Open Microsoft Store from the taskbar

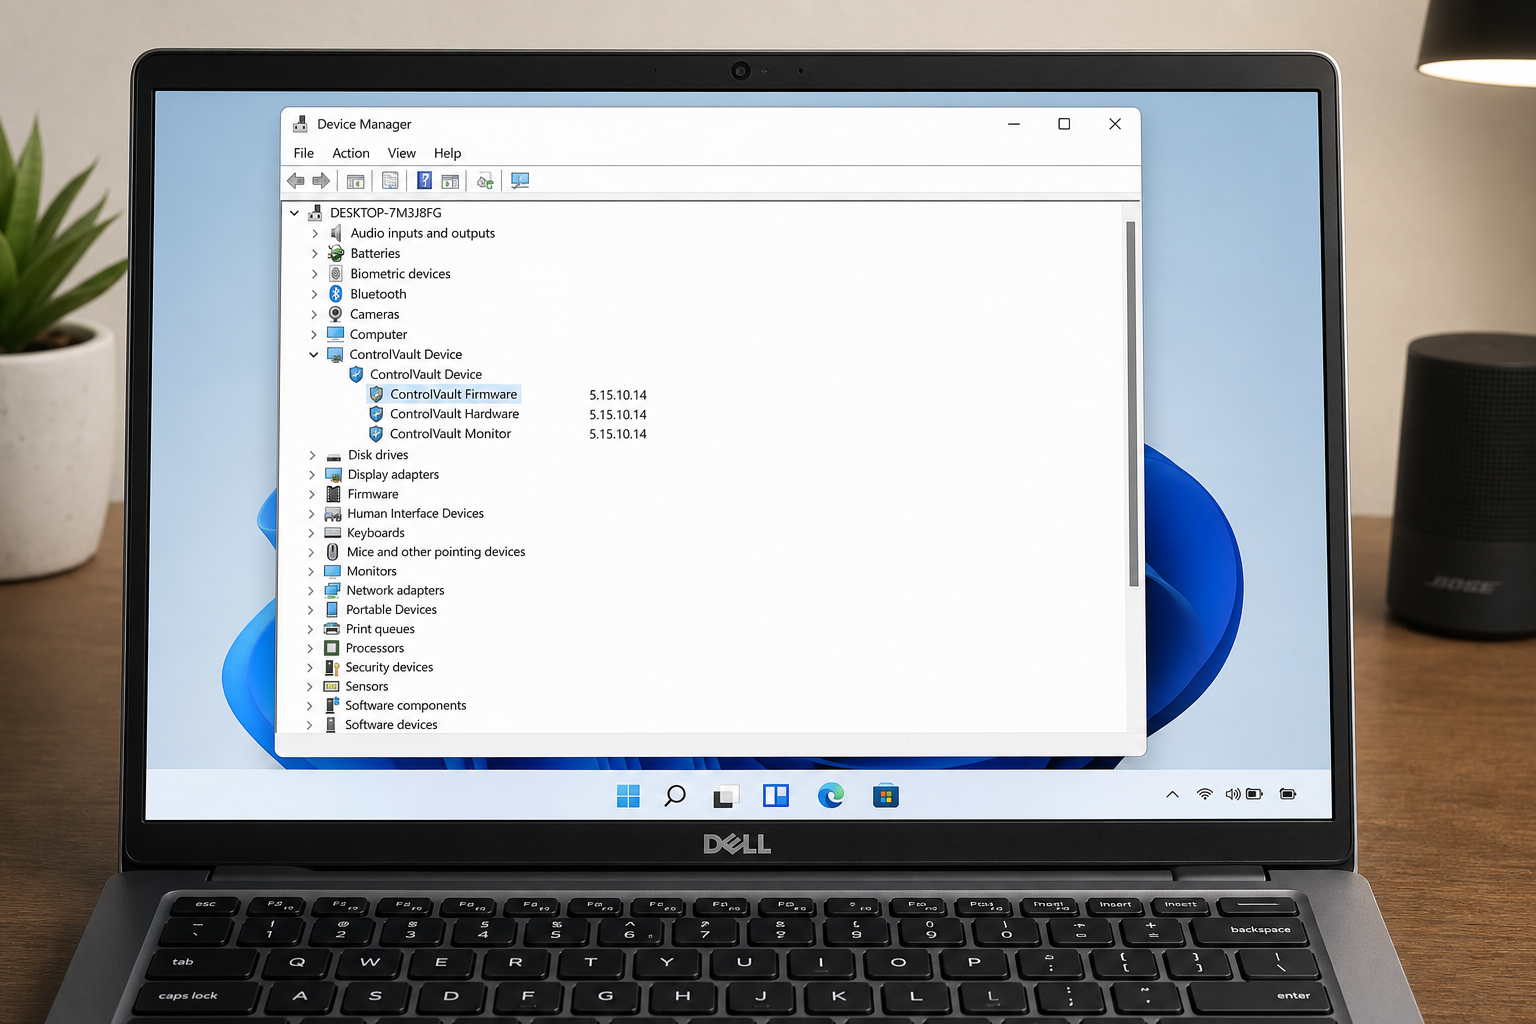click(x=886, y=796)
